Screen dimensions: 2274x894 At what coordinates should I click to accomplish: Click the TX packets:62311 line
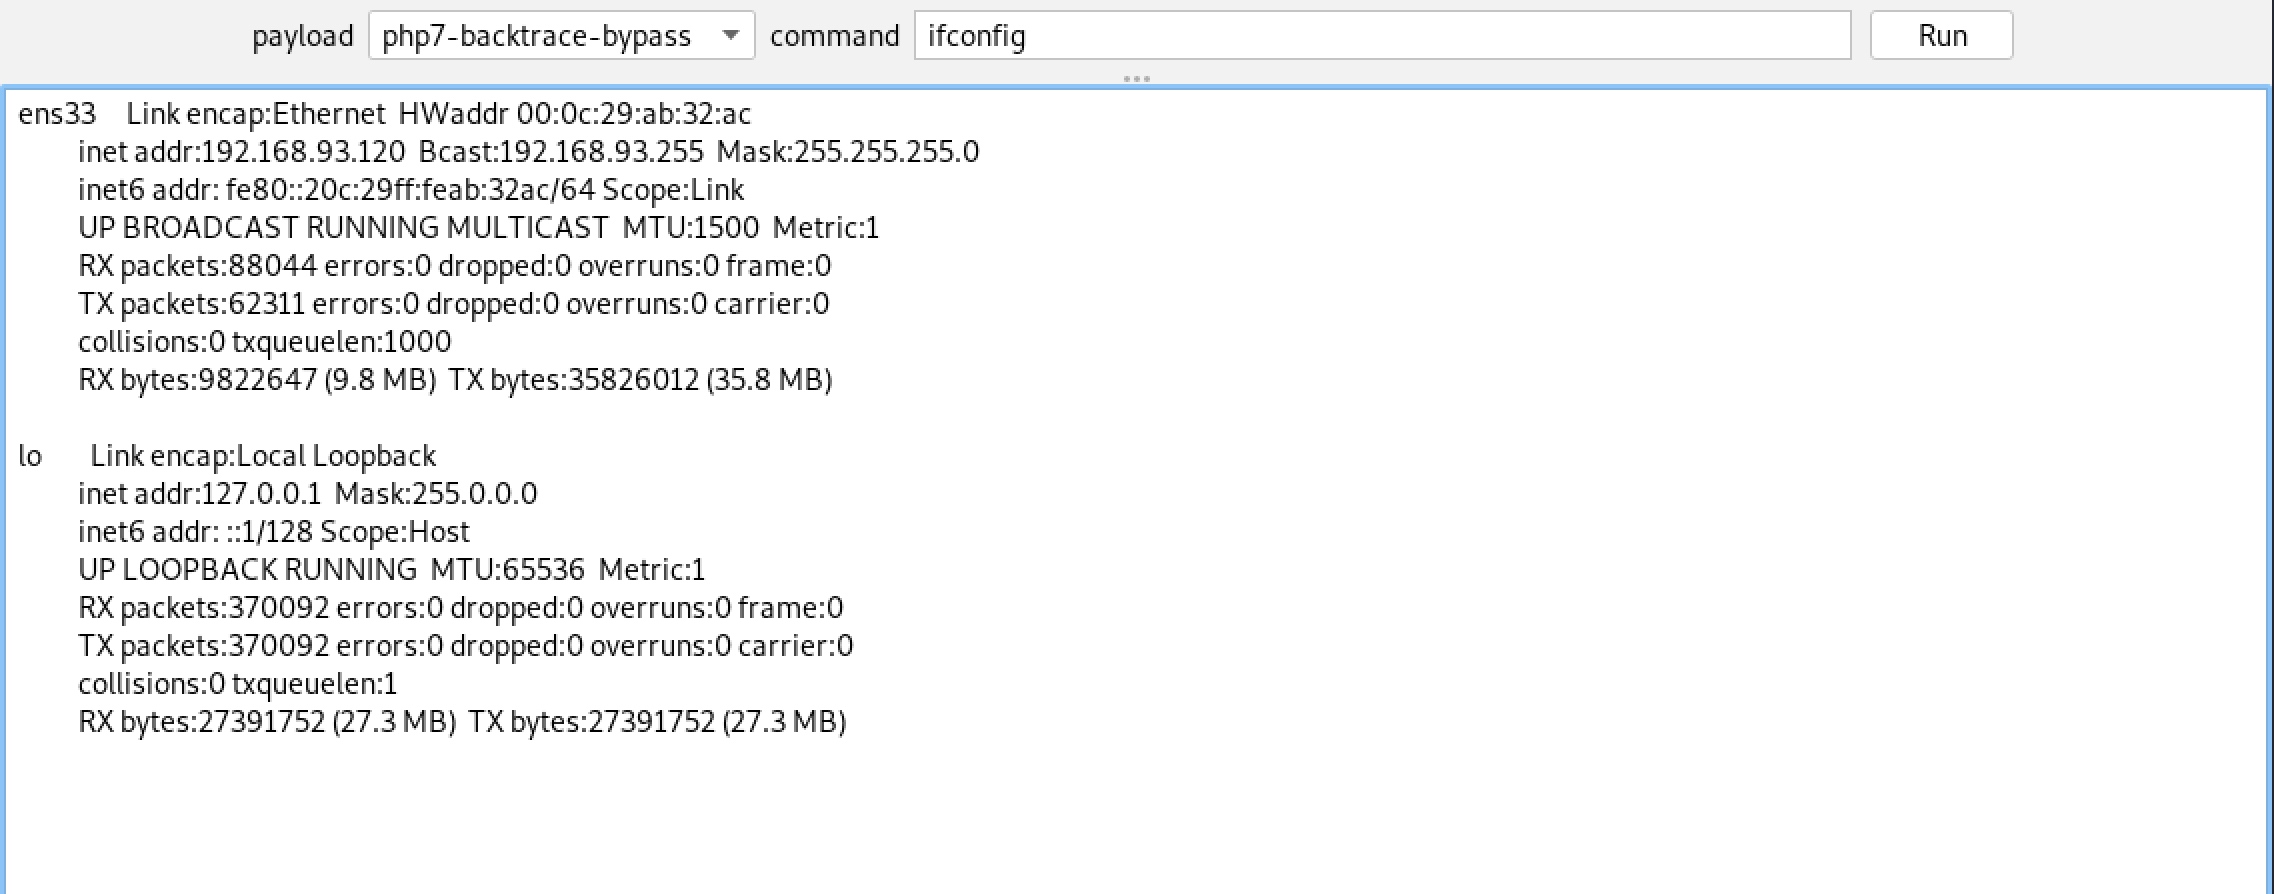(x=453, y=304)
